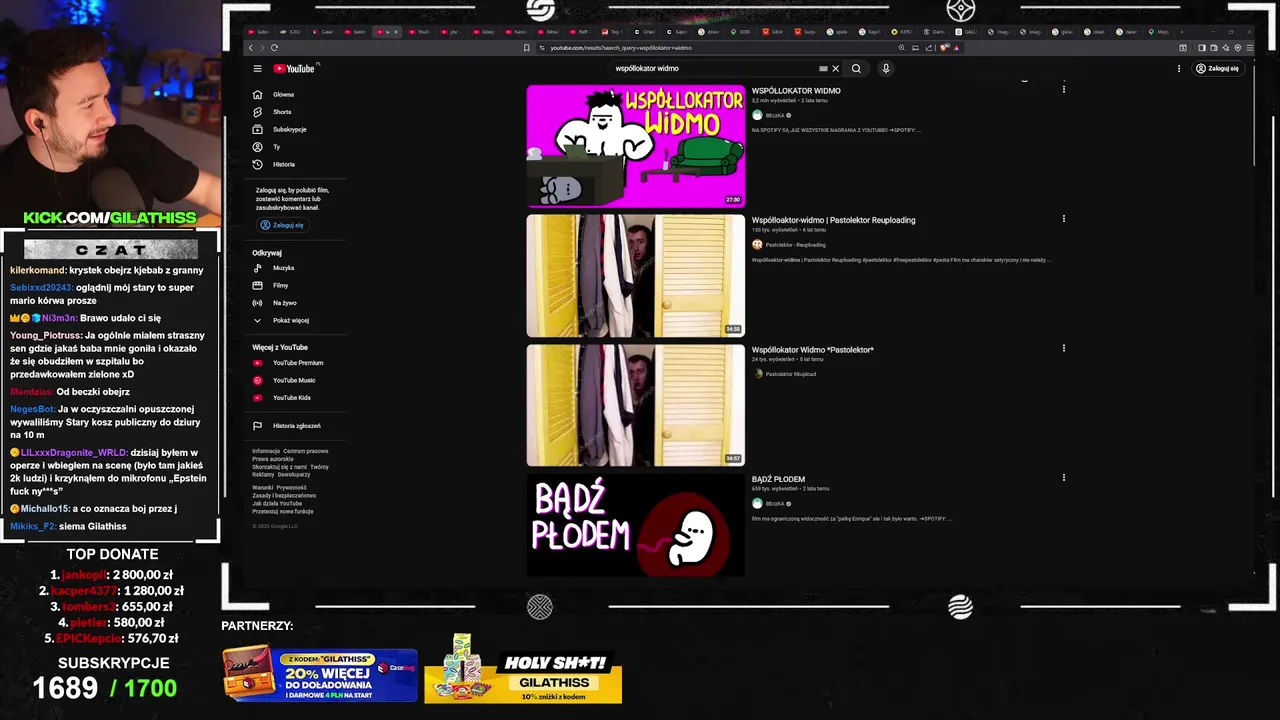Click Zasady i bezpieczeństwo footer link
This screenshot has height=720, width=1280.
284,495
